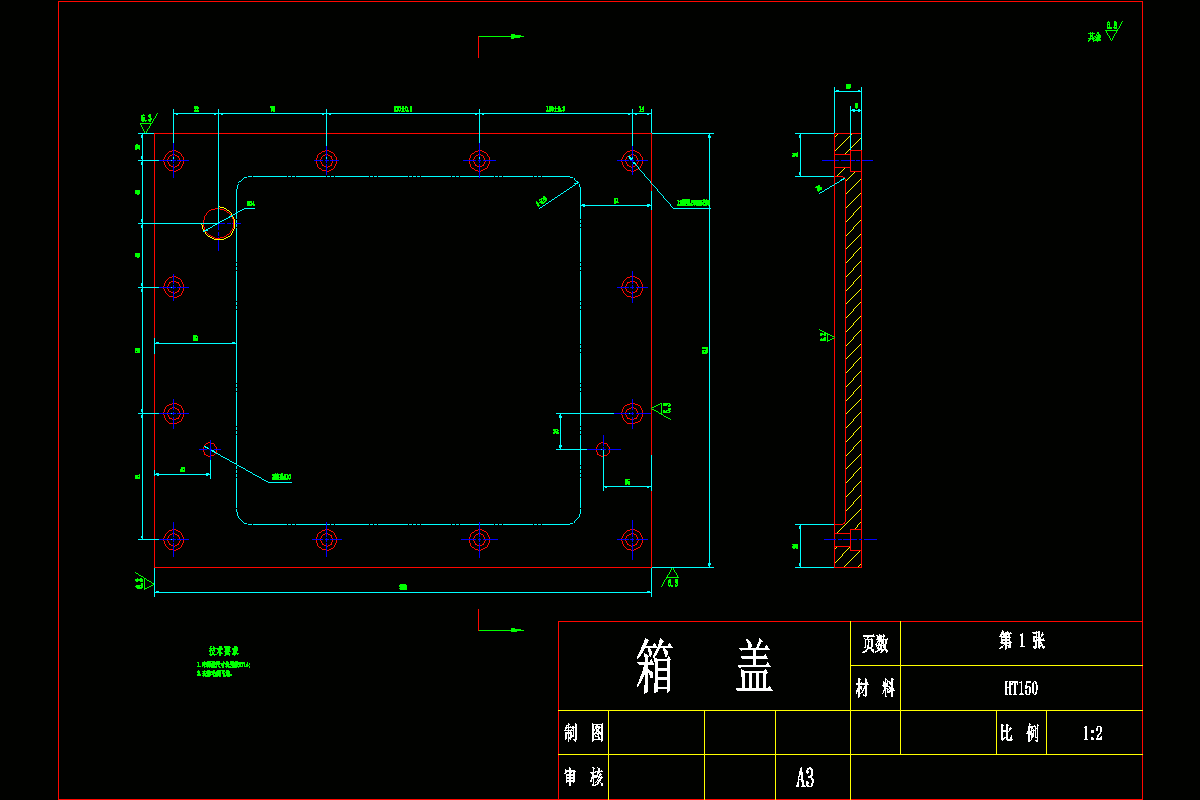The image size is (1200, 800).
Task: Pick the bottom-left corner bolt hole
Action: coord(175,540)
